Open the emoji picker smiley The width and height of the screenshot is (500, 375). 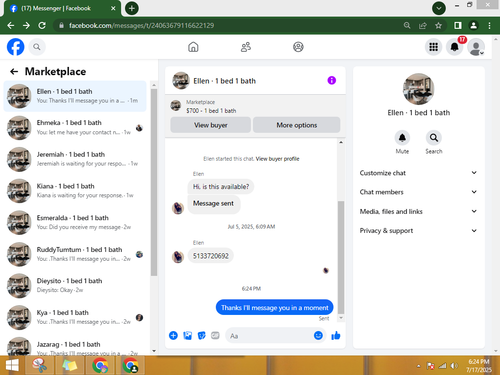[x=318, y=335]
